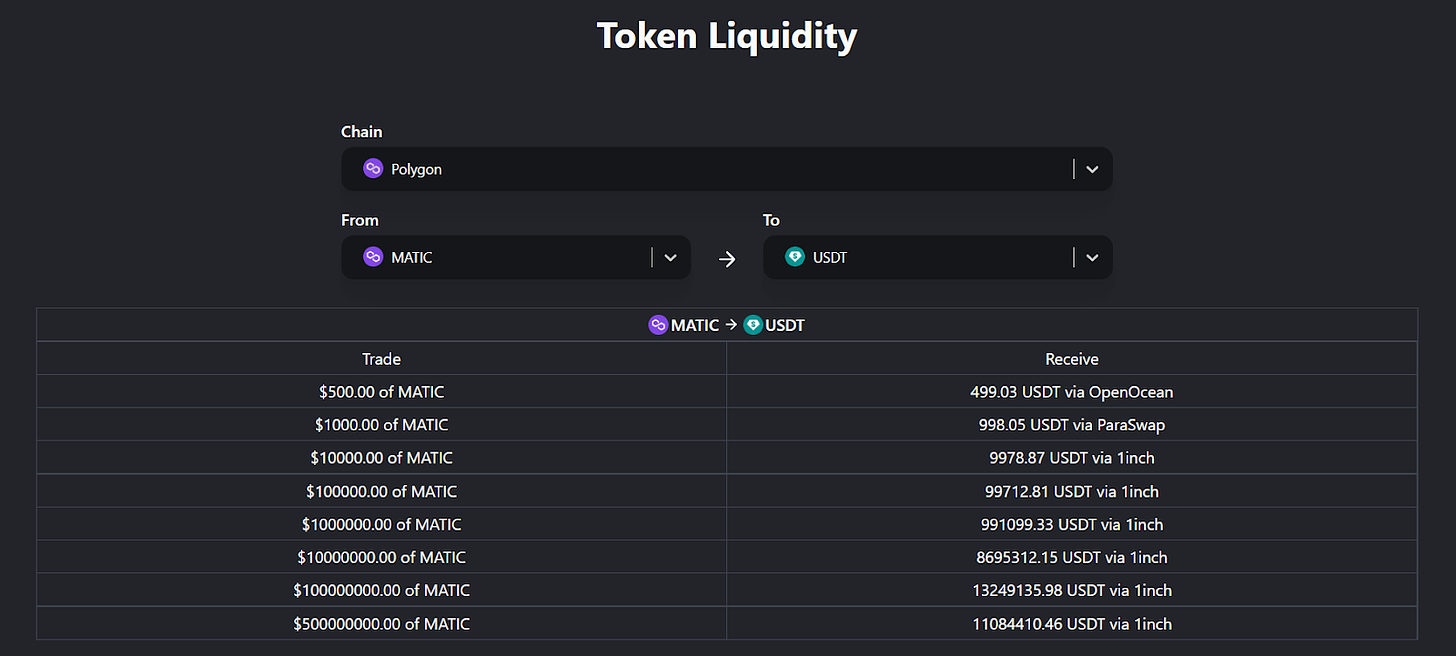Open the To token dropdown chevron
The width and height of the screenshot is (1456, 656).
point(1092,258)
